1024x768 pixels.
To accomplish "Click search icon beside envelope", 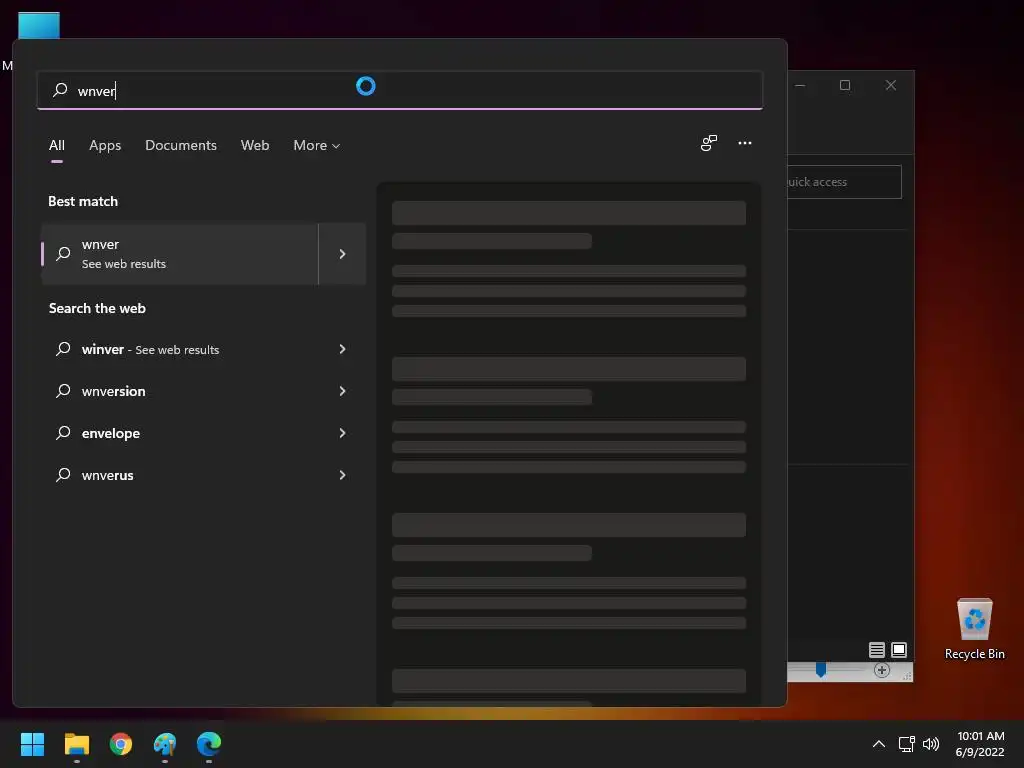I will pos(63,432).
